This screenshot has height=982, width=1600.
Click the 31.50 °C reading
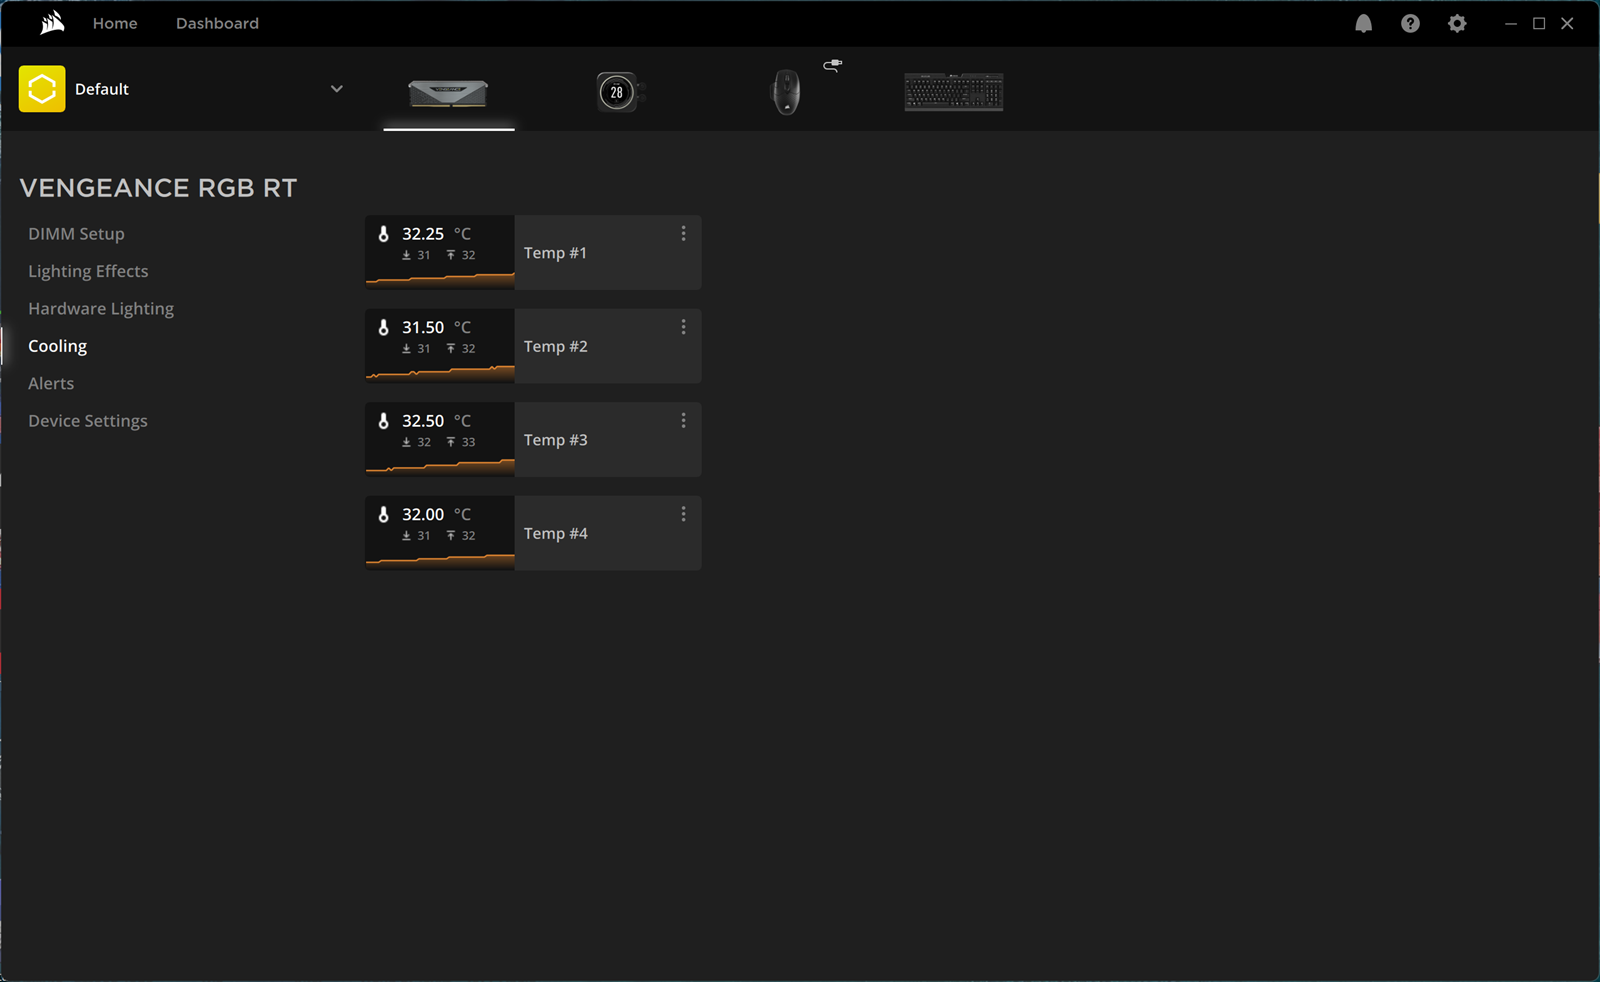436,327
